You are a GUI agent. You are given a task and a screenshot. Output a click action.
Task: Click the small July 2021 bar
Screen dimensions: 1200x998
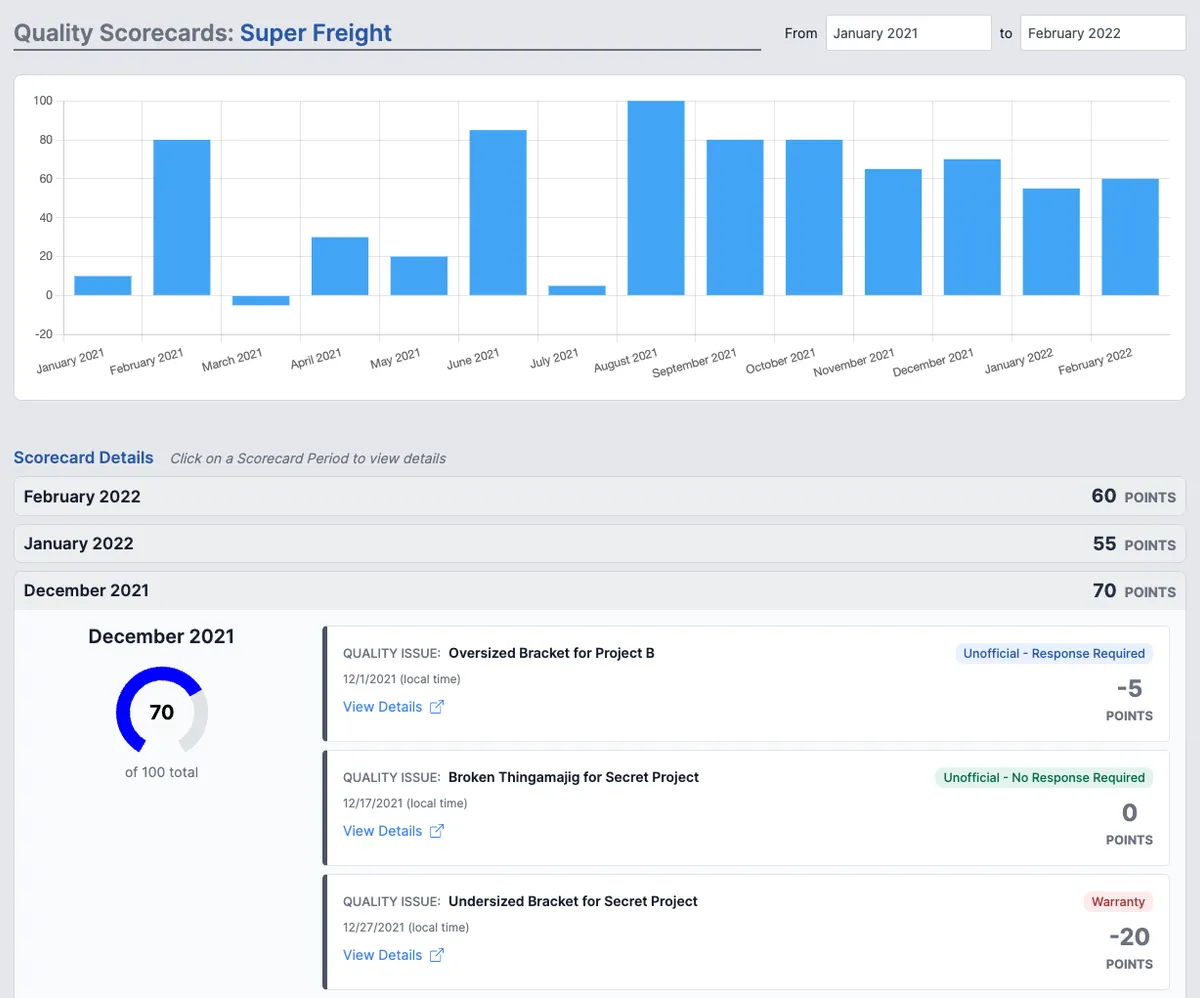click(577, 290)
